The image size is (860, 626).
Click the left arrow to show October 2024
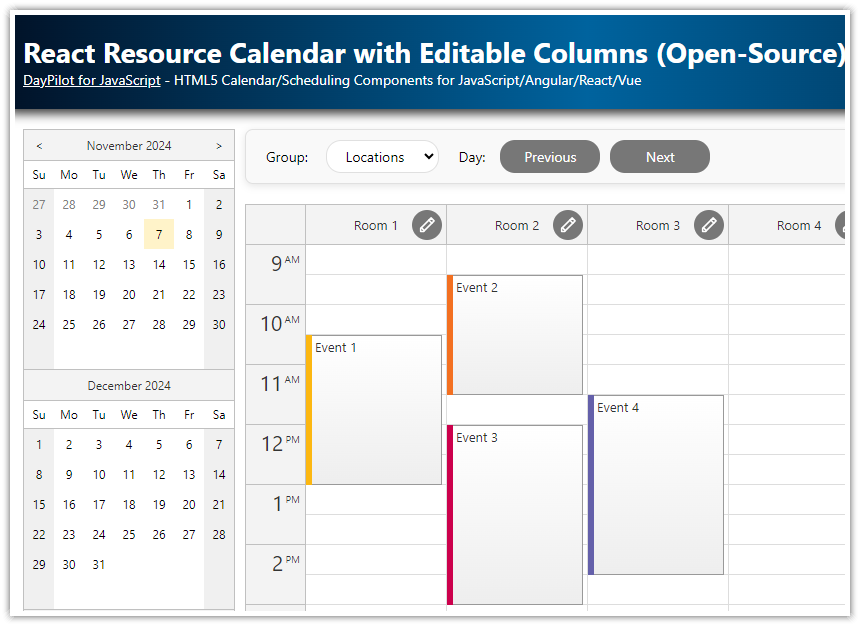(38, 145)
